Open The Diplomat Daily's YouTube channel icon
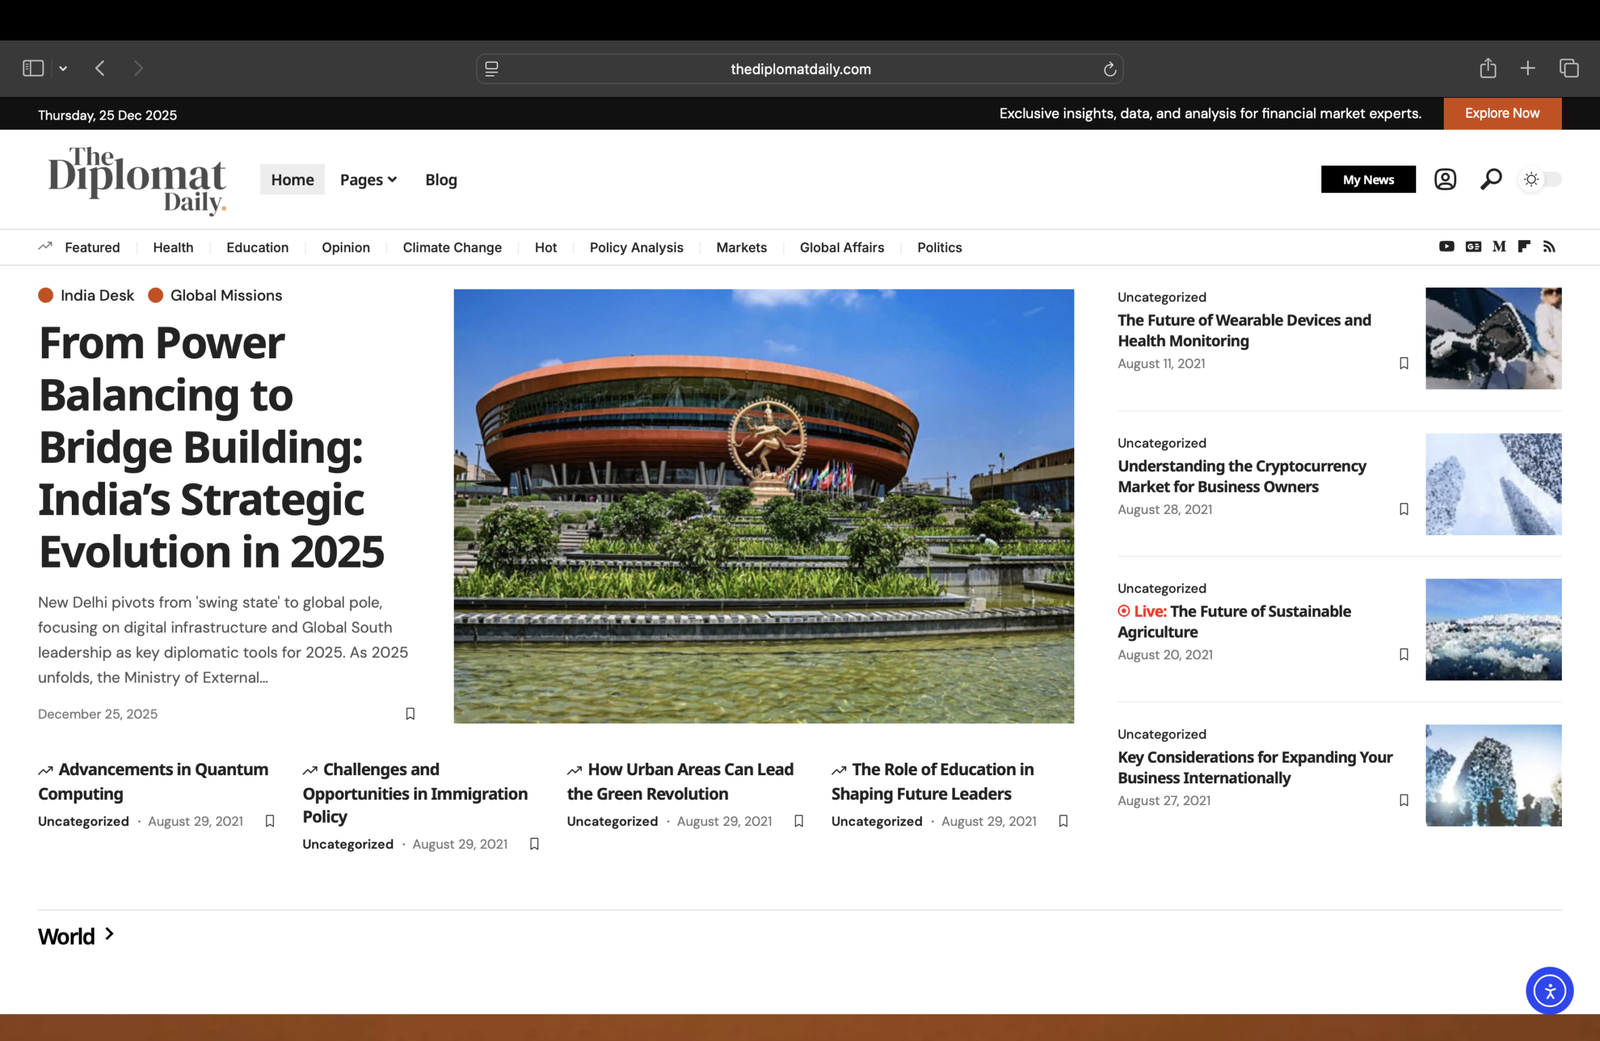Screen dimensions: 1600x1041 1446,246
